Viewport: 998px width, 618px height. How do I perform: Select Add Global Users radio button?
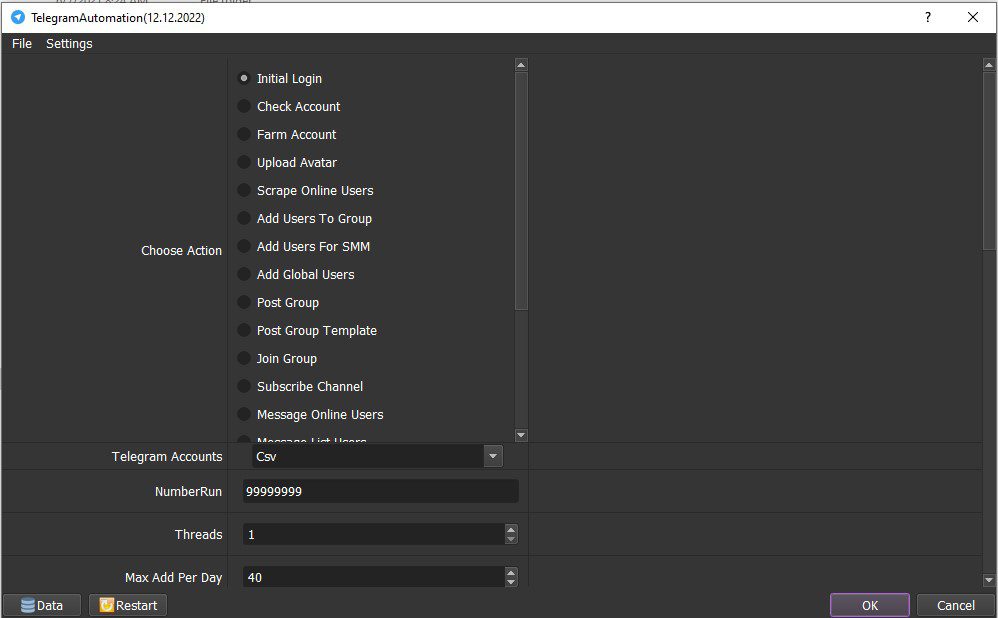pyautogui.click(x=296, y=274)
